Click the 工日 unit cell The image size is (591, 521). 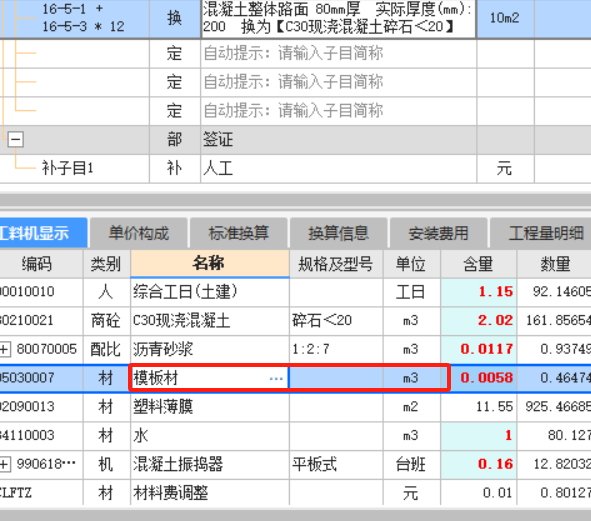pyautogui.click(x=411, y=292)
